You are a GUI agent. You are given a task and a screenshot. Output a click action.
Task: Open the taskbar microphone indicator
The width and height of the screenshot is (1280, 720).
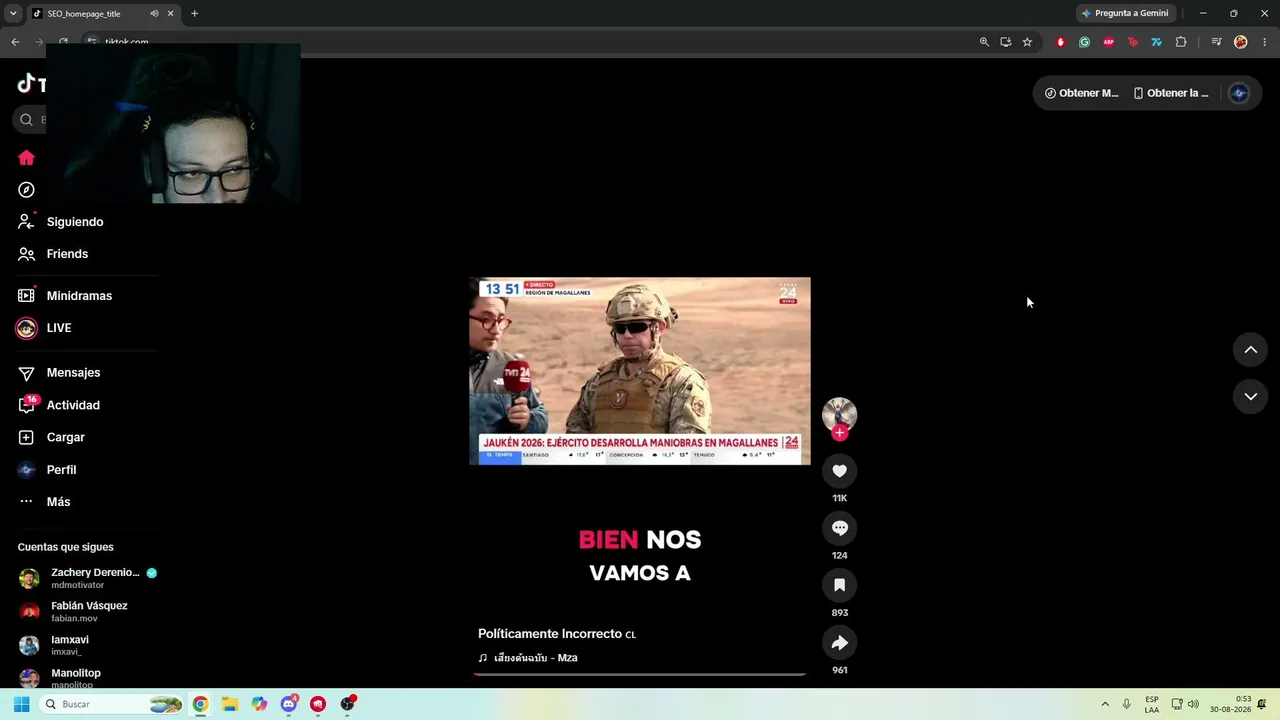[x=1127, y=704]
